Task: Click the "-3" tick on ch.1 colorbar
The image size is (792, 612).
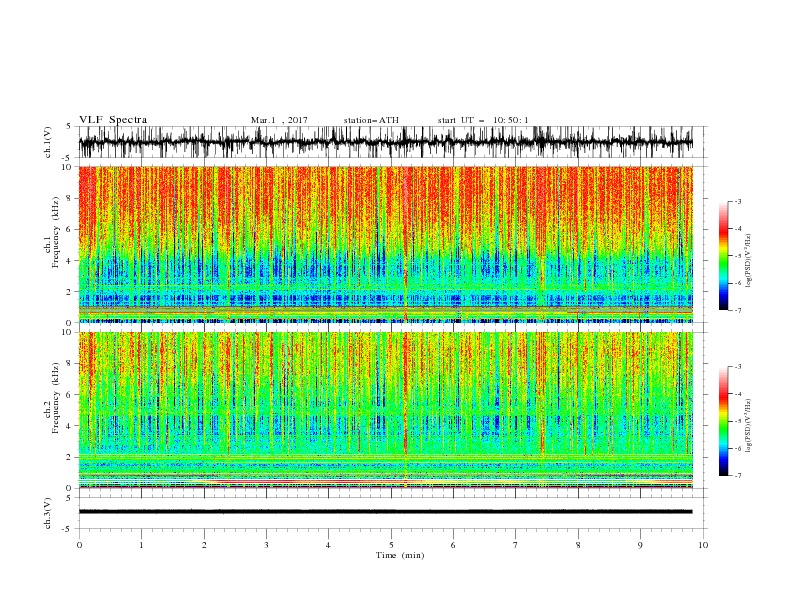Action: (x=738, y=201)
